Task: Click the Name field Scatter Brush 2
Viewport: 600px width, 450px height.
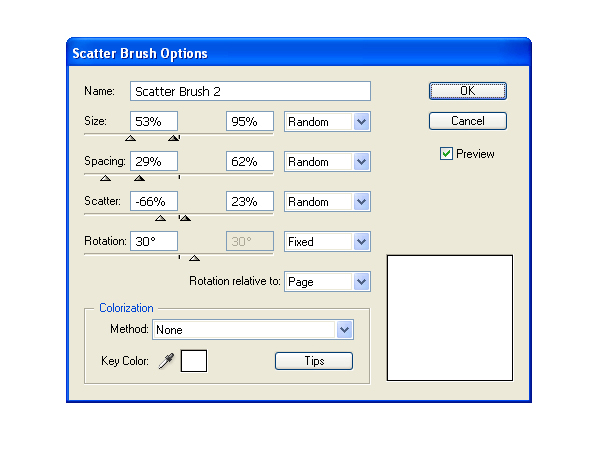Action: (250, 91)
